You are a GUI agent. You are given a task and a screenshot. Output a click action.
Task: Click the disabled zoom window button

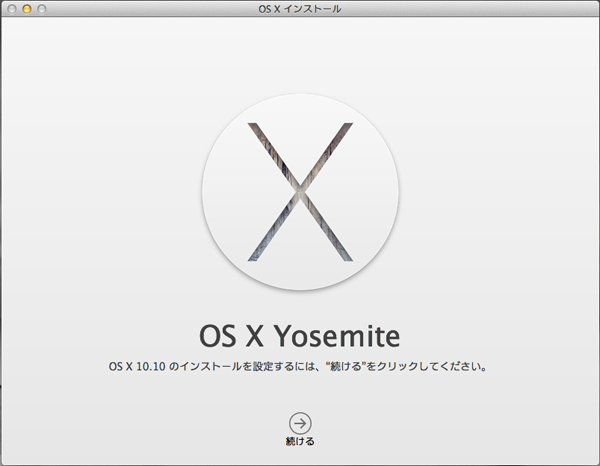pos(42,8)
